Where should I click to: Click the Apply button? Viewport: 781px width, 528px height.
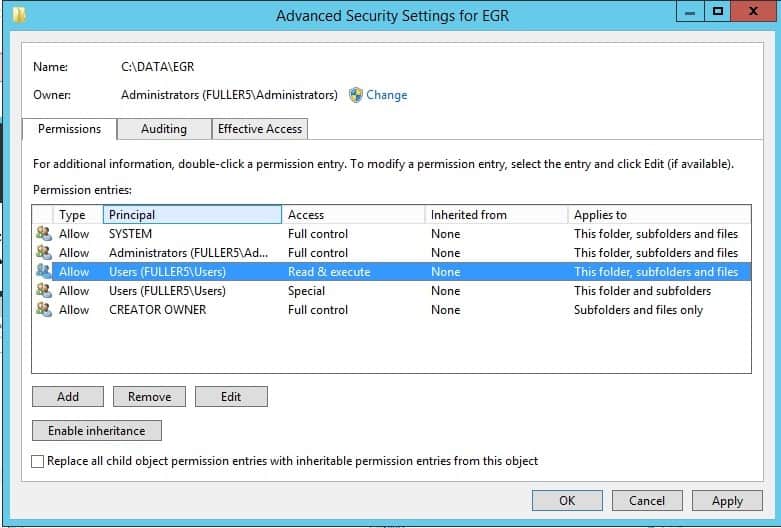pyautogui.click(x=727, y=501)
